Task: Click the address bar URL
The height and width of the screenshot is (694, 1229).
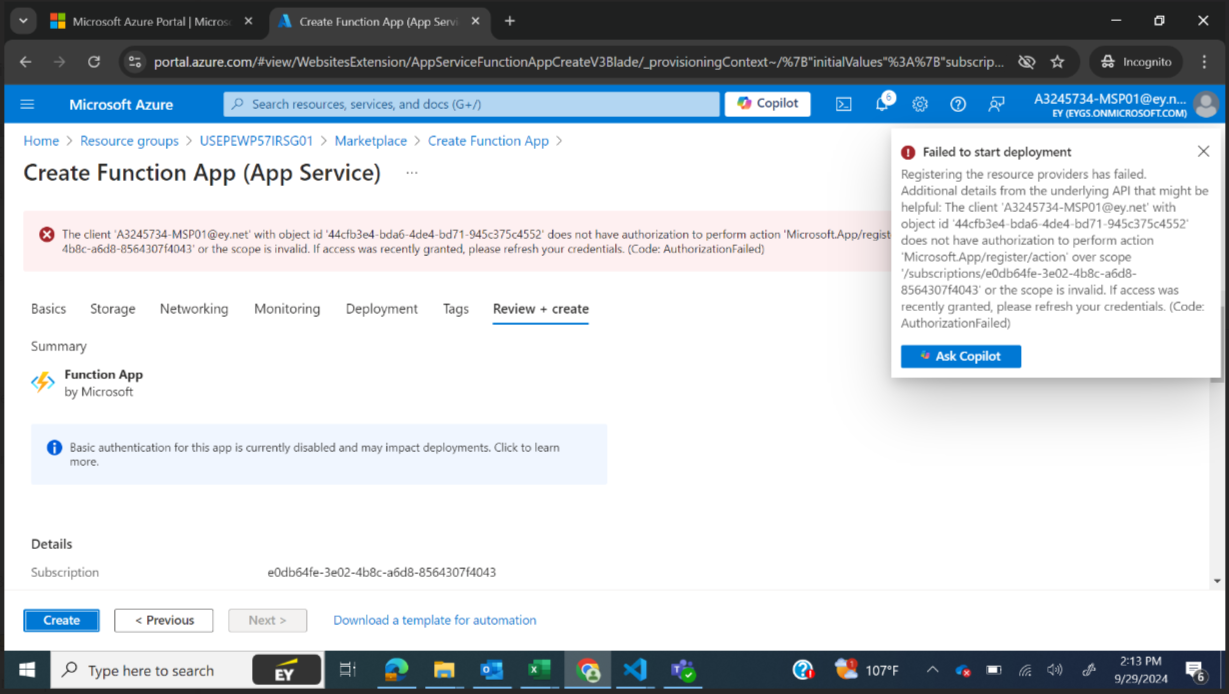Action: pyautogui.click(x=578, y=62)
